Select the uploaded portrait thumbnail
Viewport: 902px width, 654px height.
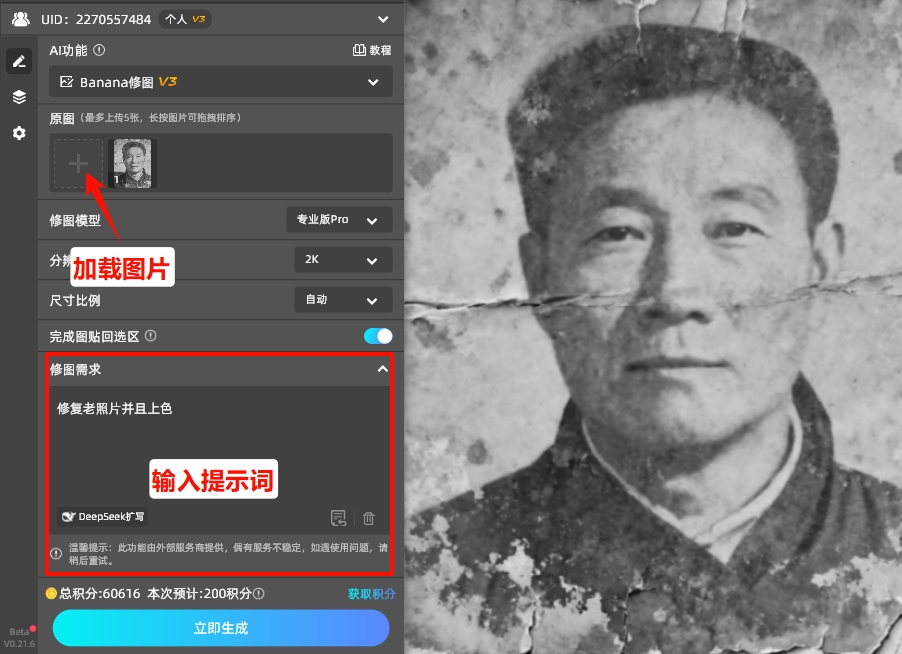click(x=131, y=163)
